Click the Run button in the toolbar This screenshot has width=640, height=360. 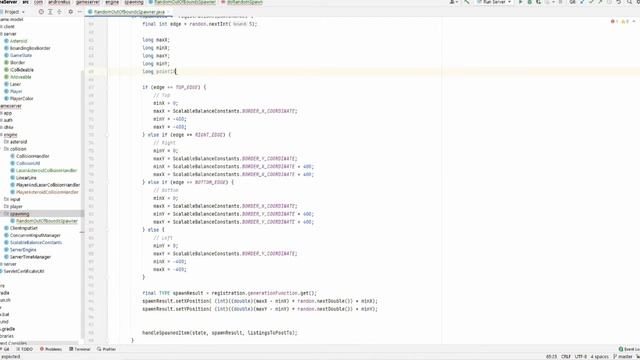pos(520,2)
